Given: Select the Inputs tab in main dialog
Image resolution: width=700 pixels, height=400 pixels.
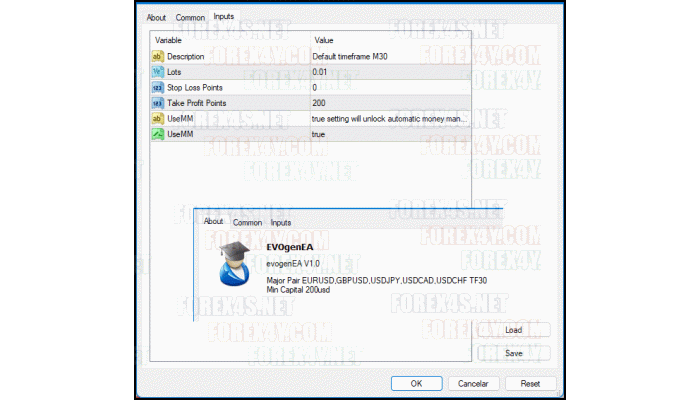Looking at the screenshot, I should [224, 17].
